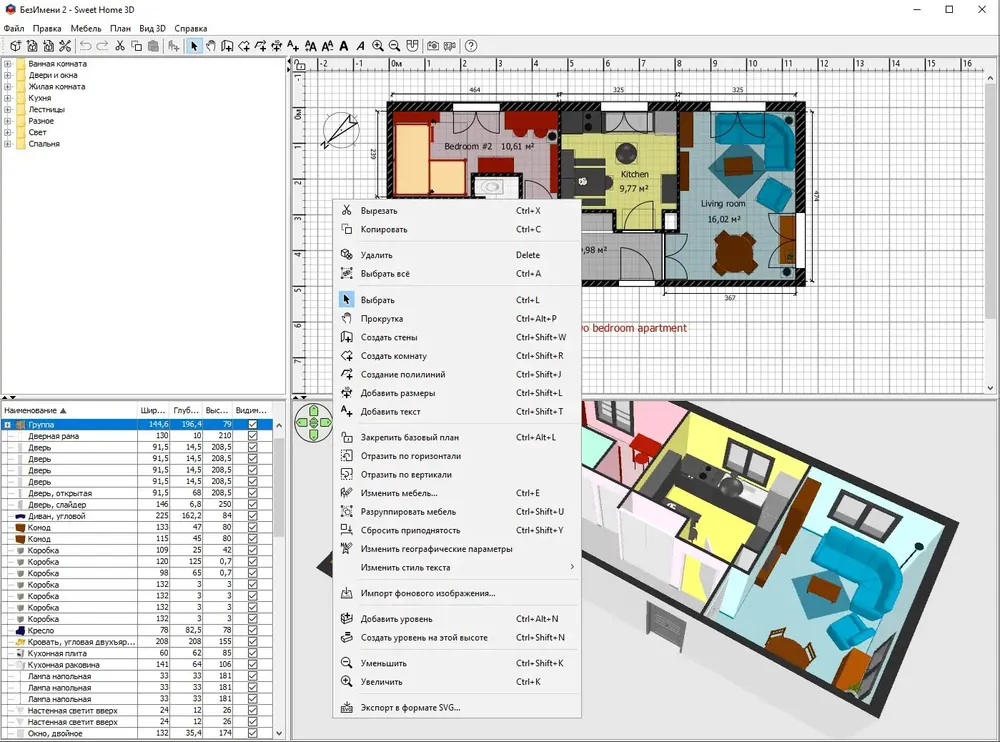Toggle italic text style in toolbar
The height and width of the screenshot is (742, 1000).
pyautogui.click(x=360, y=46)
